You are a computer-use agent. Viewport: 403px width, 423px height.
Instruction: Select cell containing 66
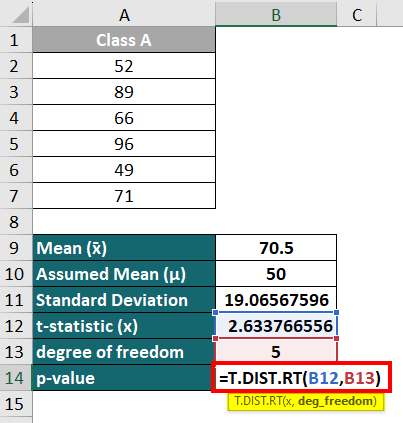pos(124,118)
